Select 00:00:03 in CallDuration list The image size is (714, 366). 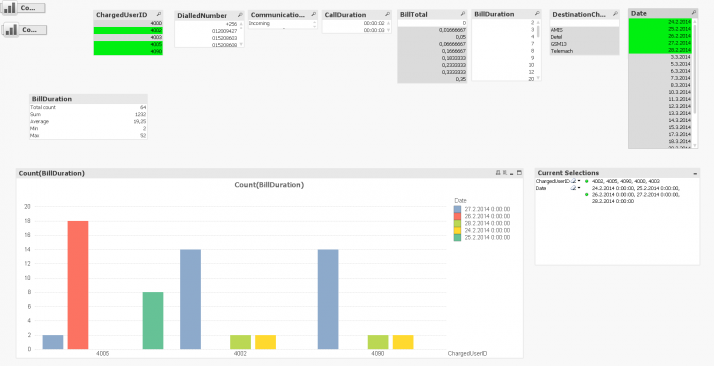(353, 30)
